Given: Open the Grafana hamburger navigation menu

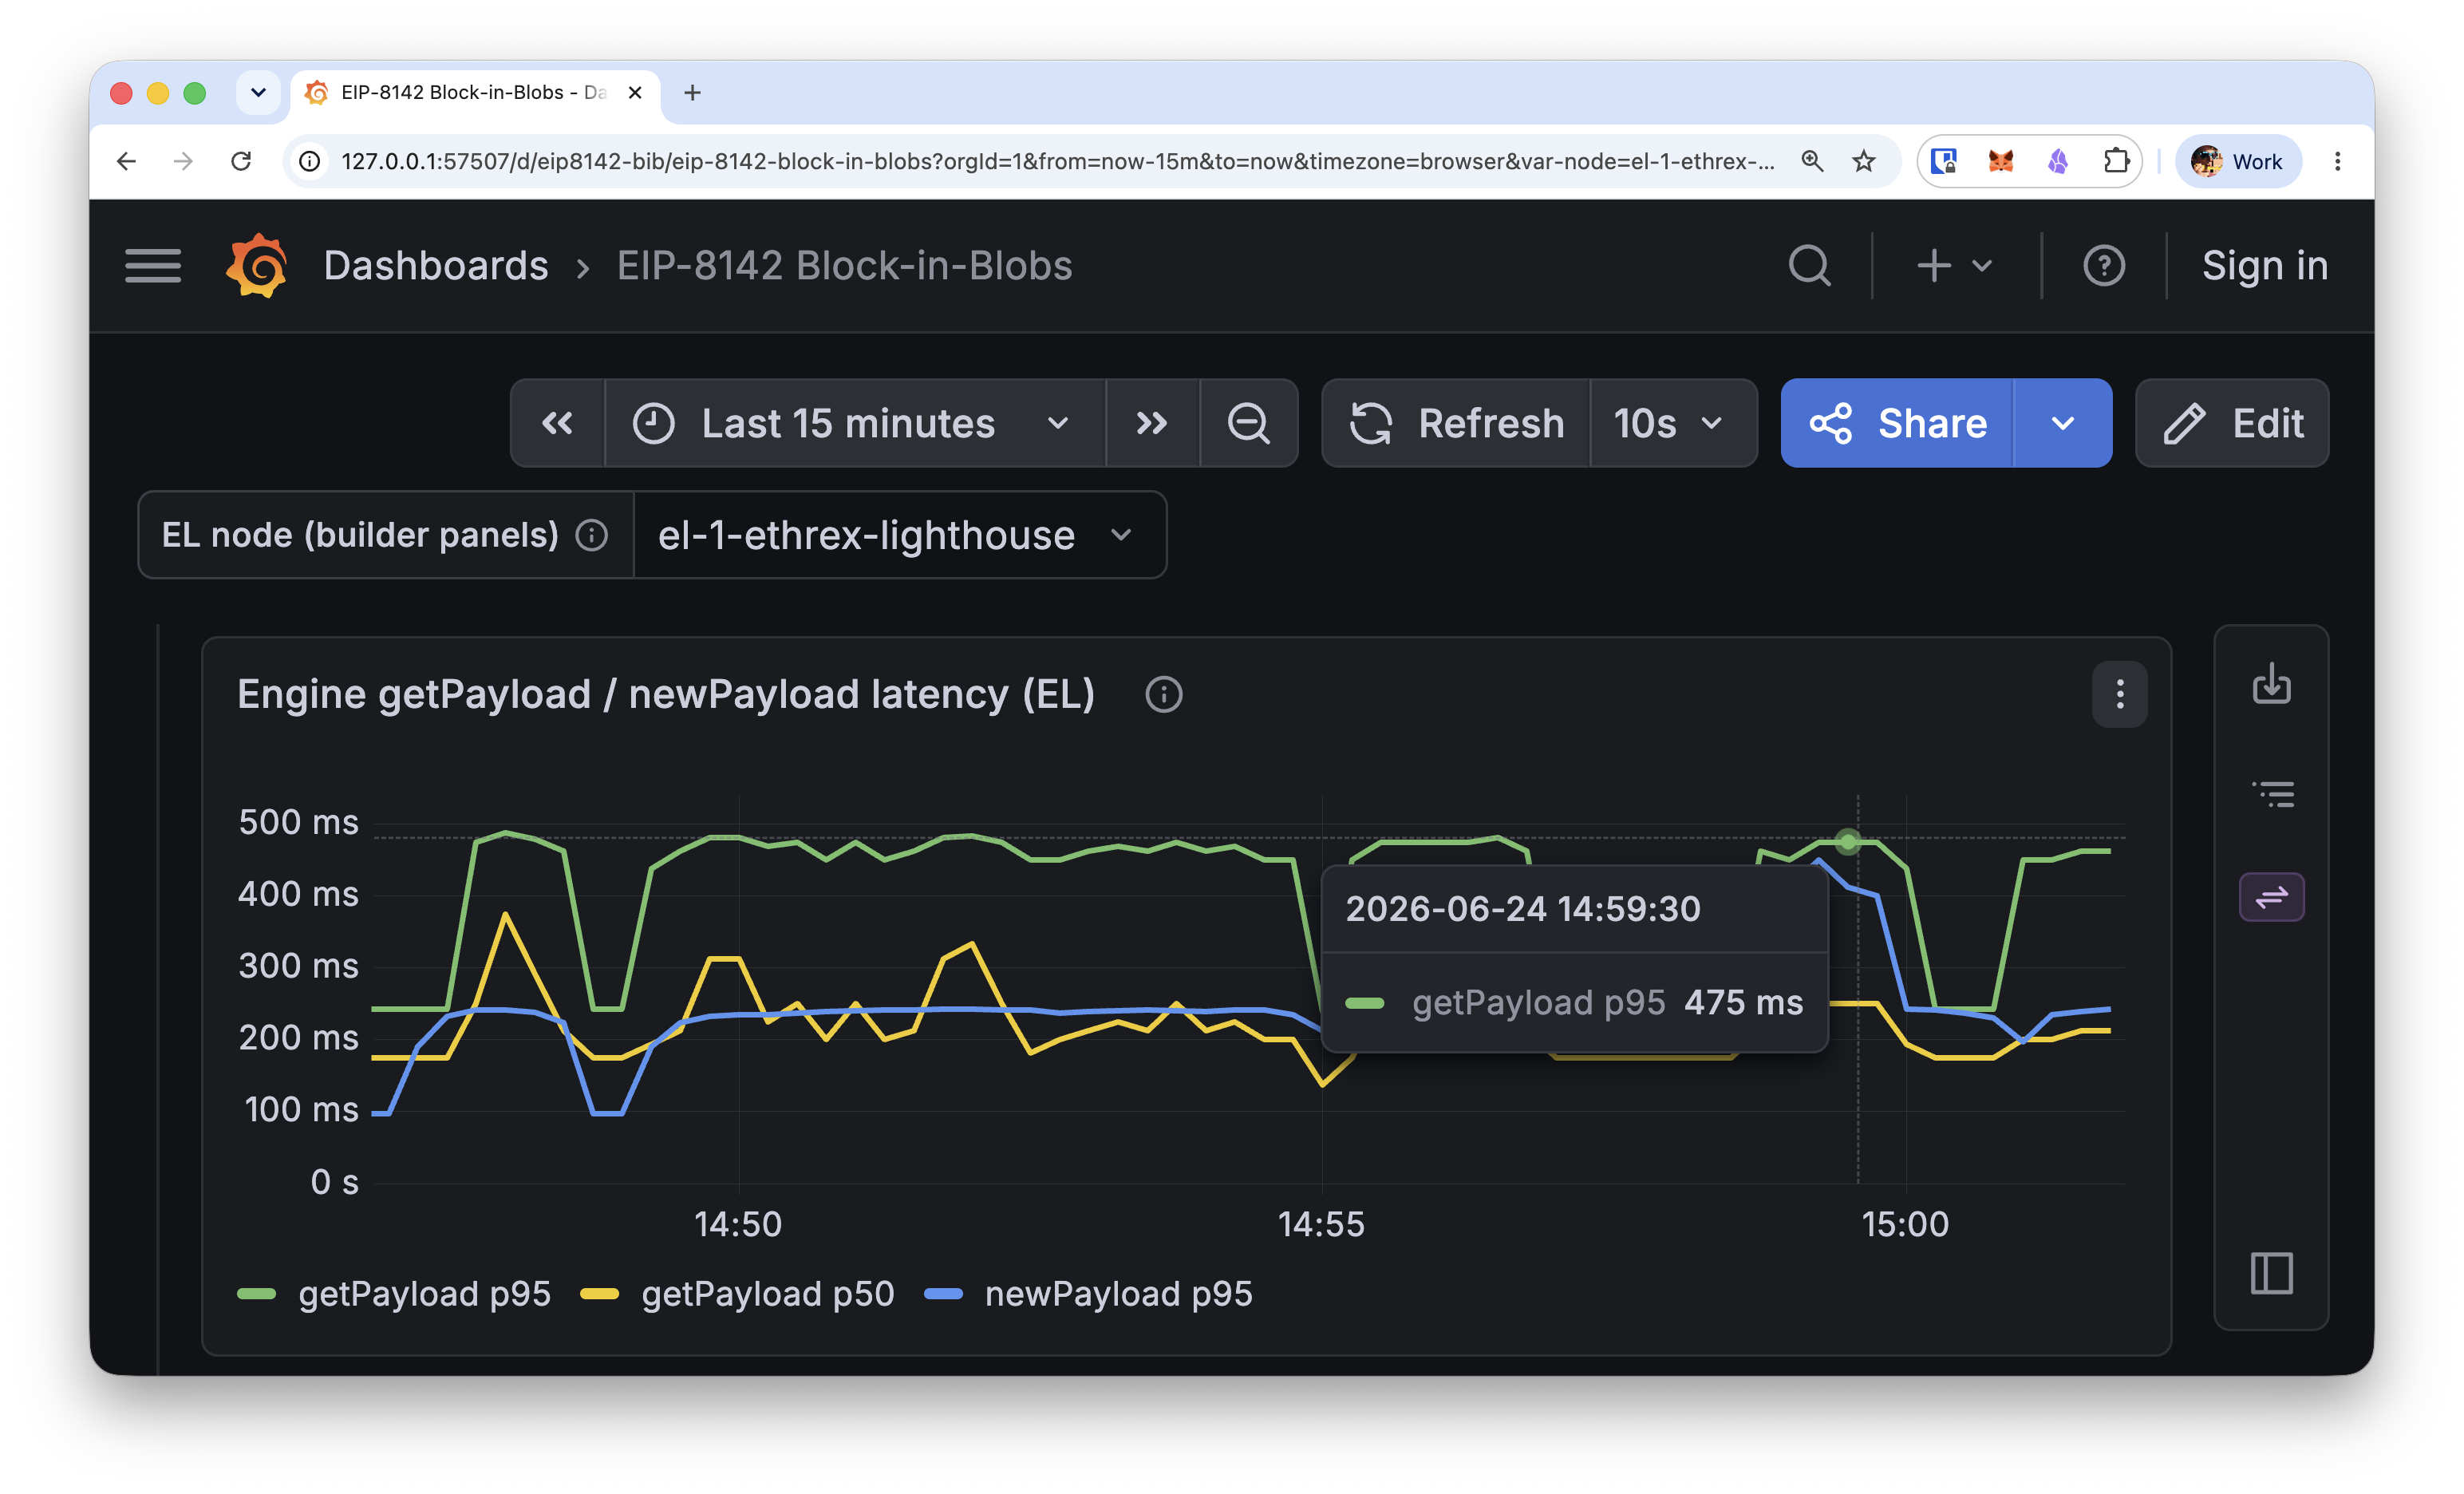Looking at the screenshot, I should click(153, 266).
